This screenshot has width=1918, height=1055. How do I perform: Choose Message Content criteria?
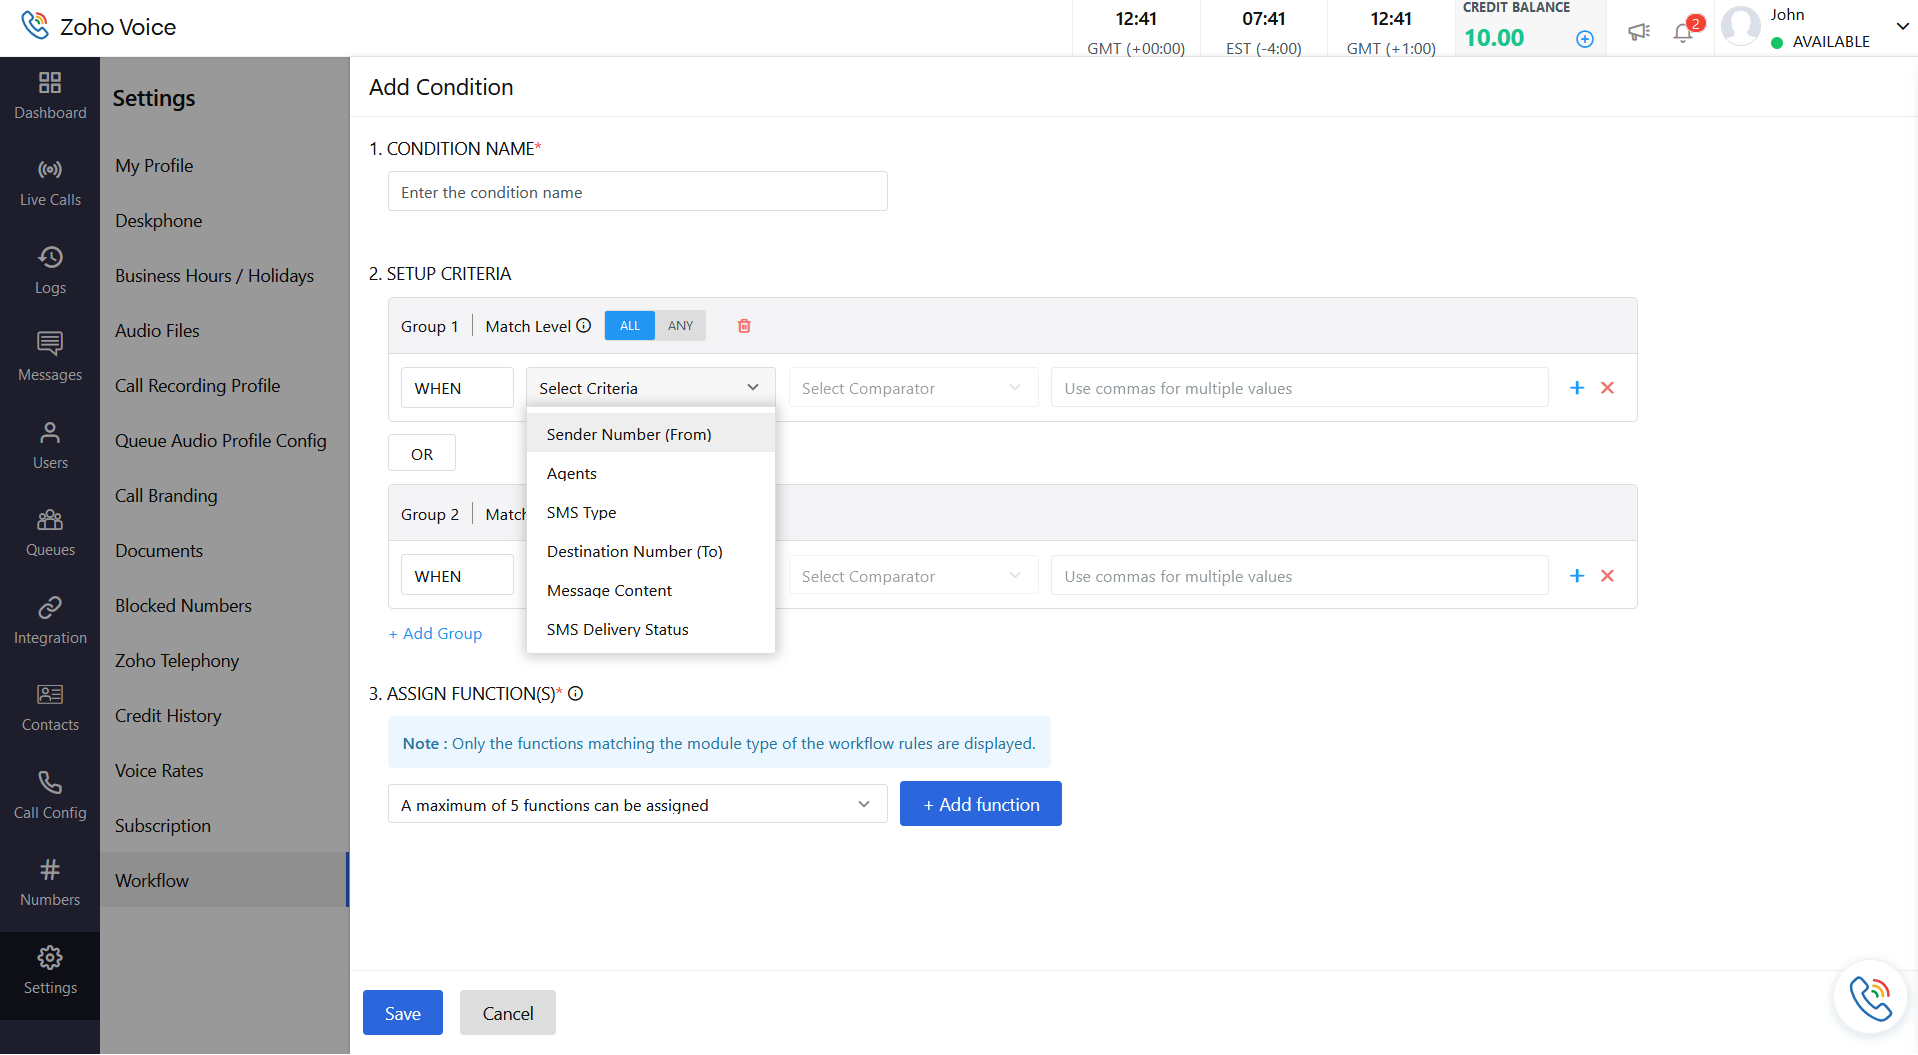click(x=651, y=591)
